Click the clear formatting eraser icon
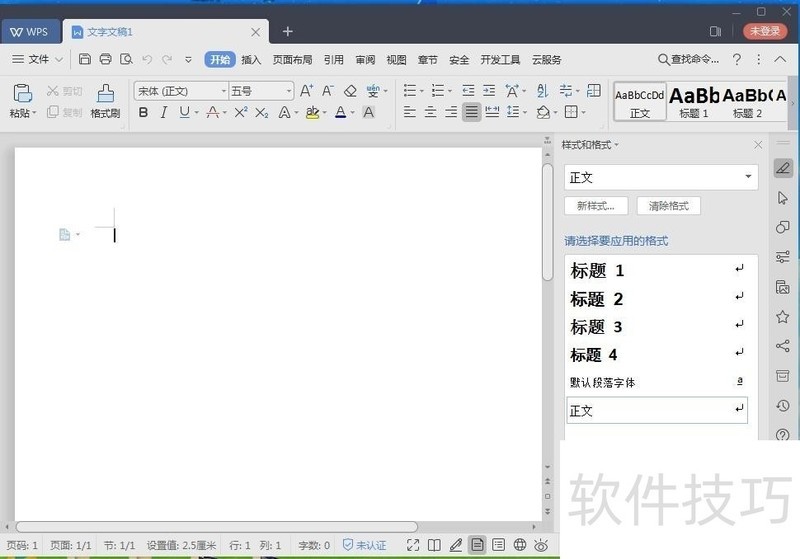The height and width of the screenshot is (559, 800). (350, 91)
